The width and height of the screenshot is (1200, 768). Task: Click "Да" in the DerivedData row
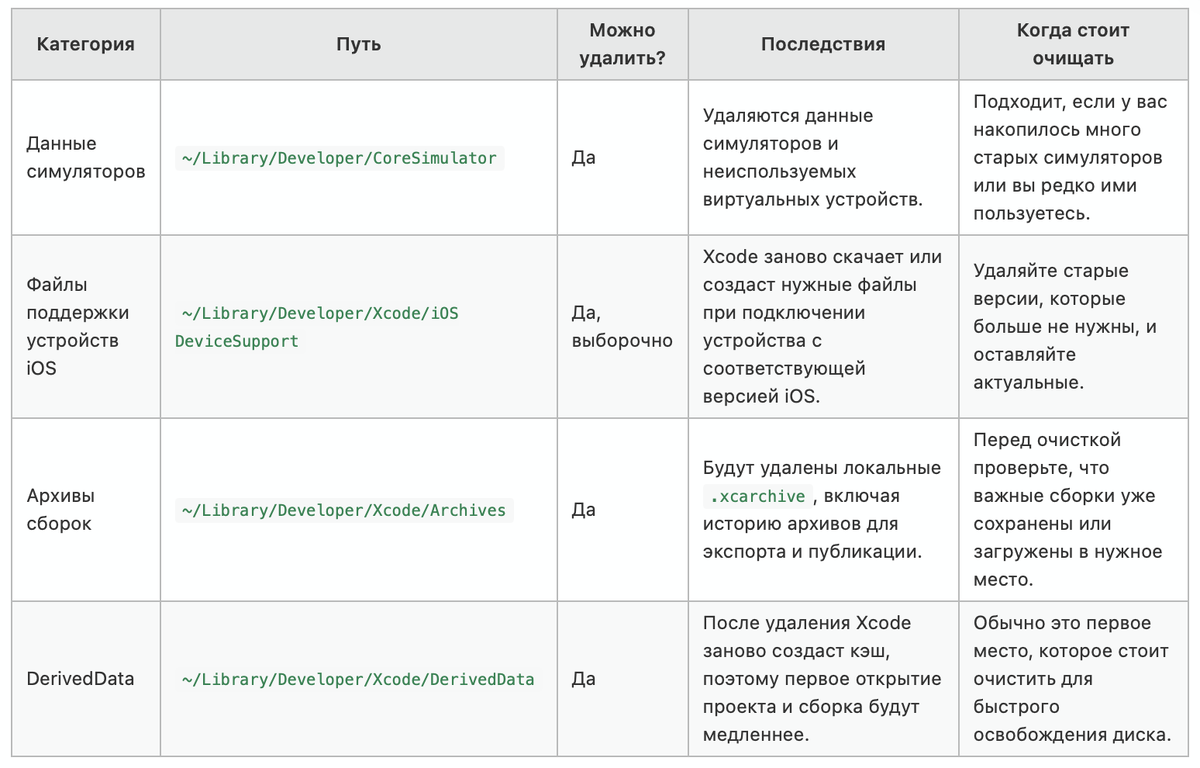(x=584, y=679)
